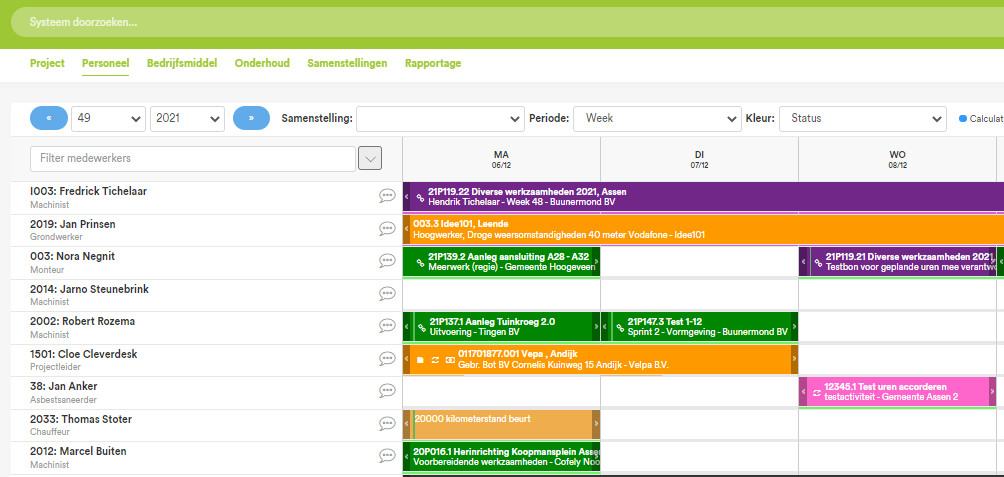Select employee 2012: Marcel Buiten
This screenshot has height=477, width=1004.
point(78,451)
